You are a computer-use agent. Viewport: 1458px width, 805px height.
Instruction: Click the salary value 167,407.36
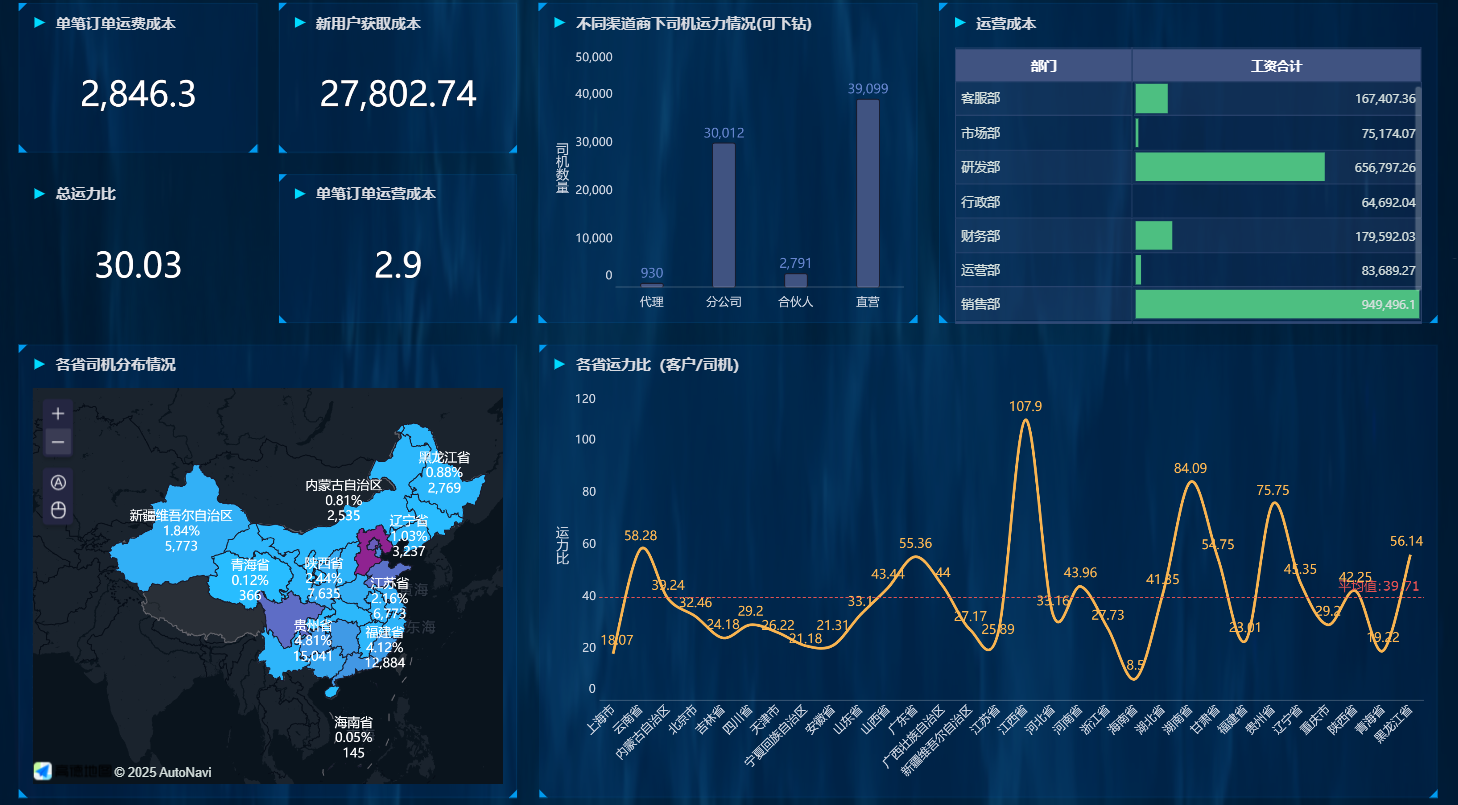1385,99
